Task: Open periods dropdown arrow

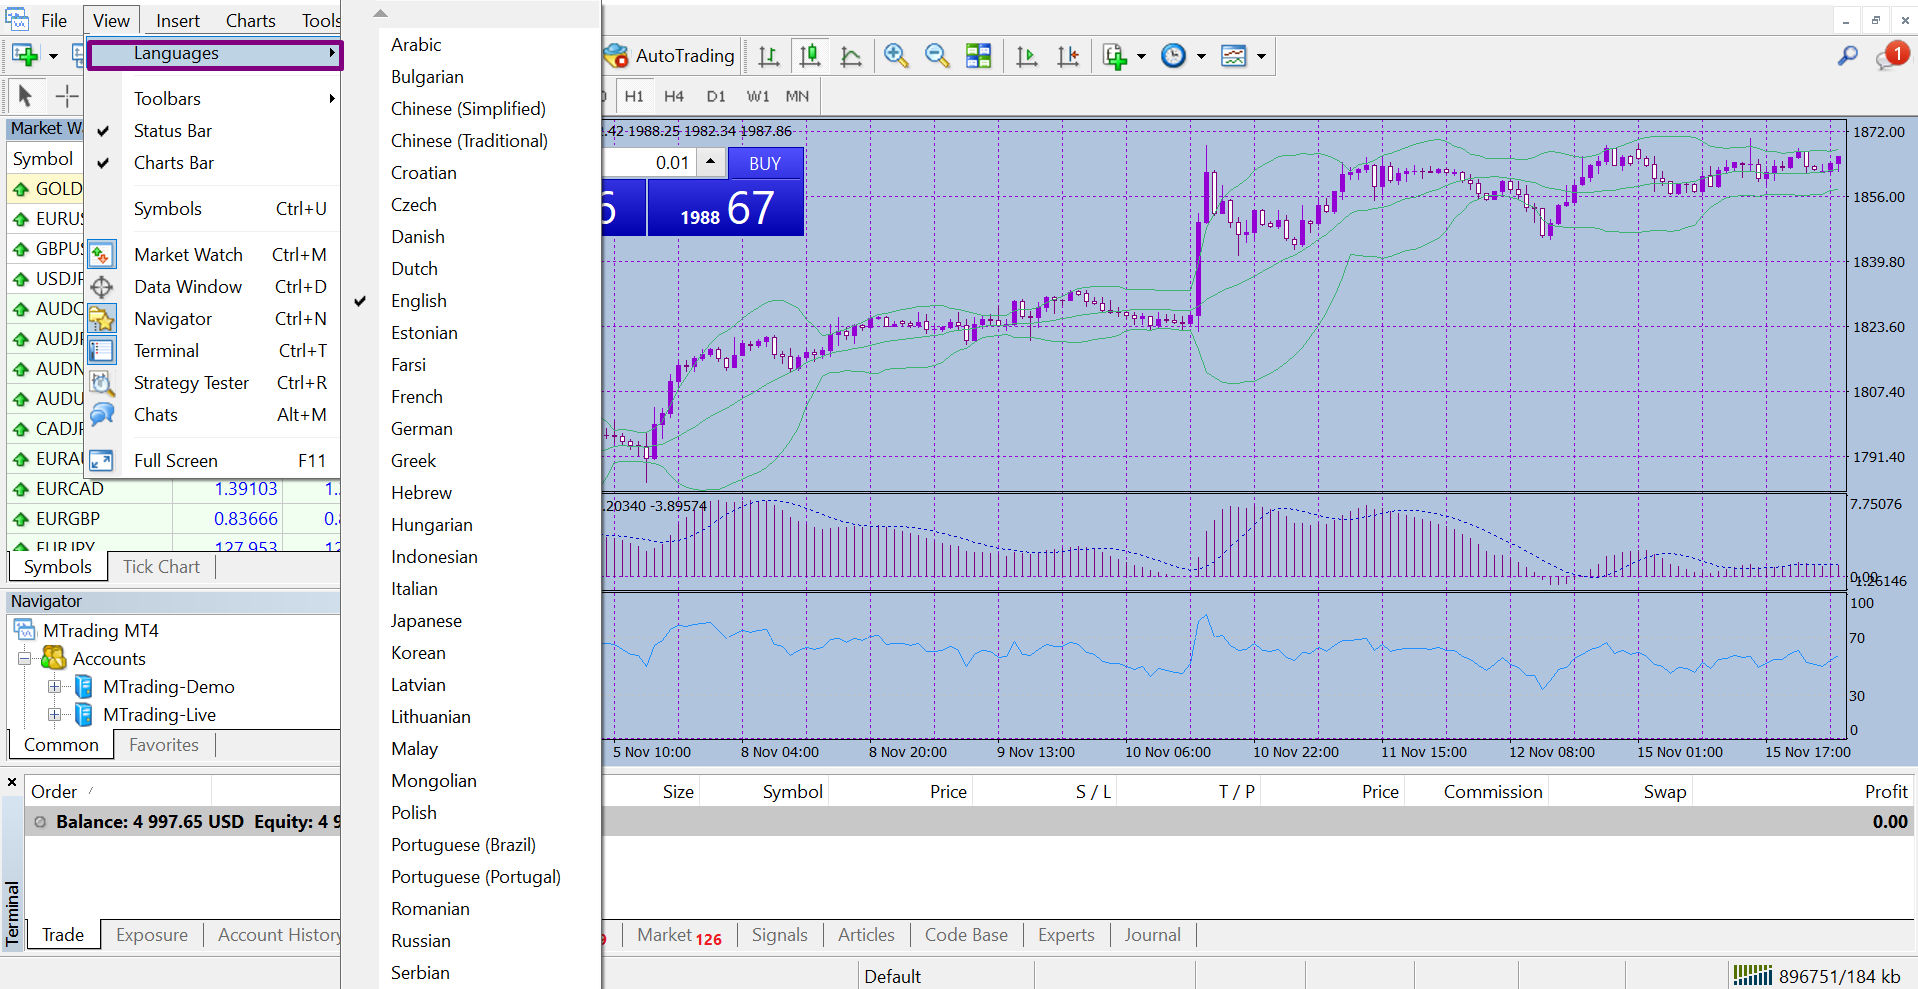Action: click(x=1201, y=56)
